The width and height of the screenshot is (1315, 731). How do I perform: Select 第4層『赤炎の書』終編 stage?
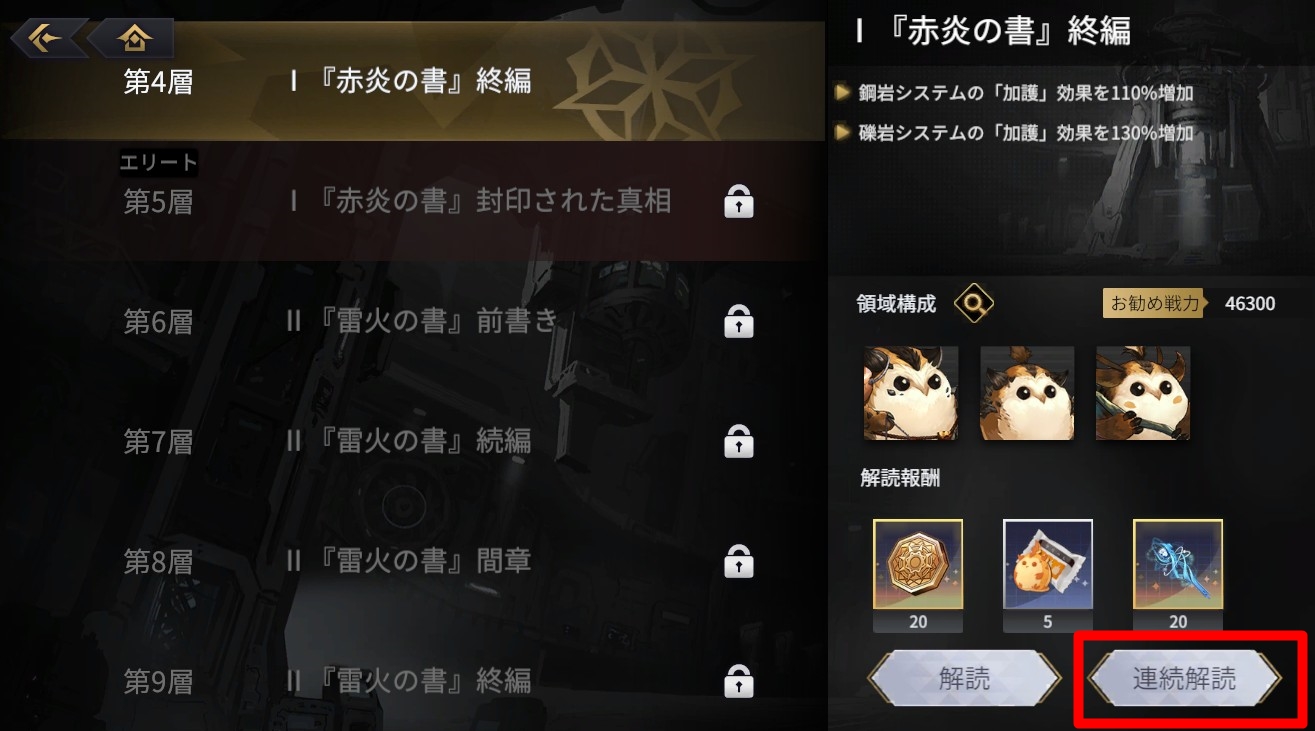tap(413, 81)
